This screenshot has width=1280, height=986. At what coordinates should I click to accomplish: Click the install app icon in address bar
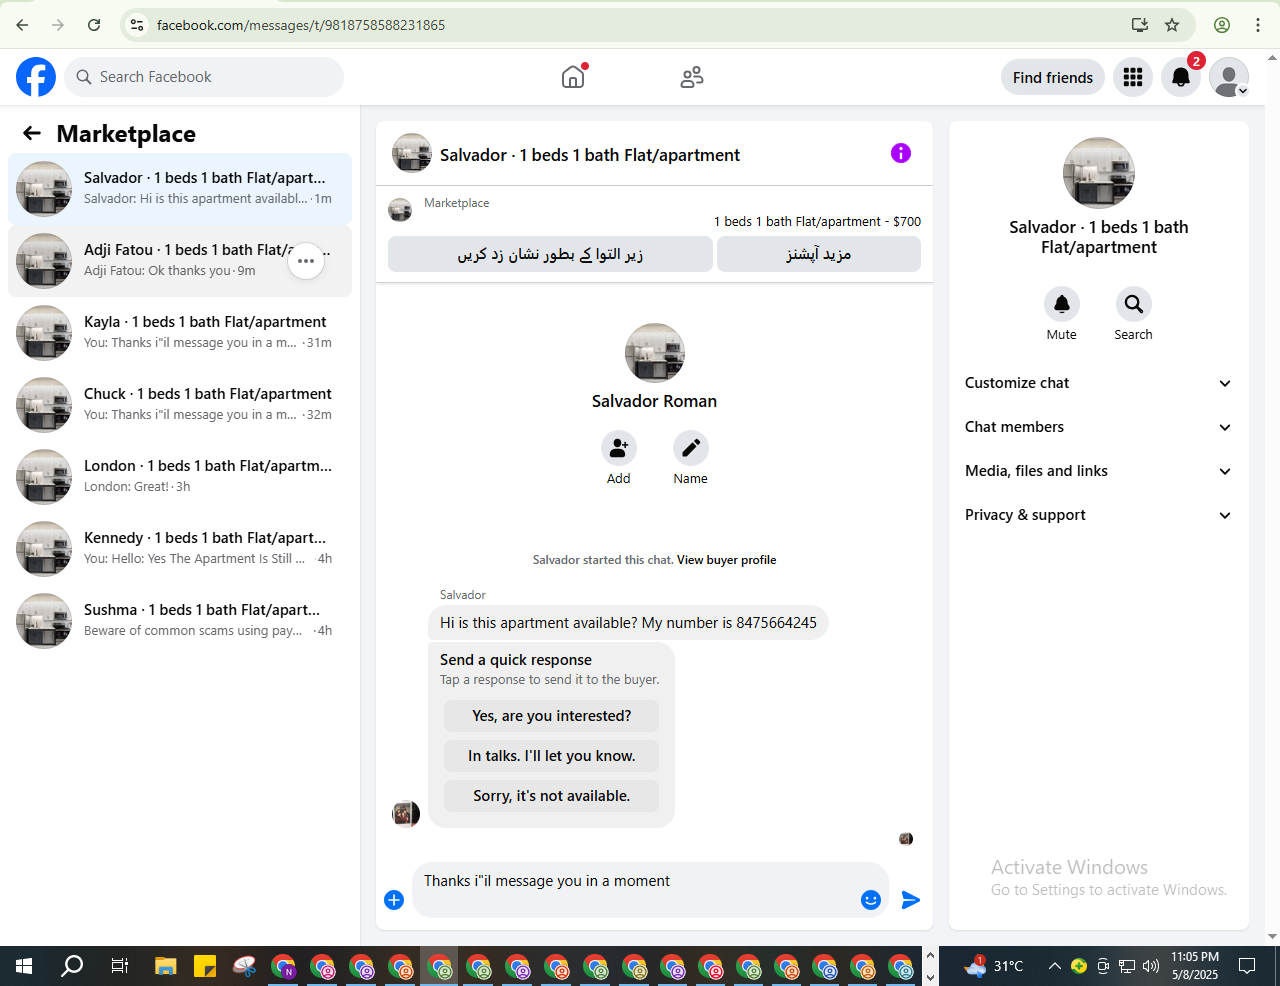pyautogui.click(x=1140, y=25)
